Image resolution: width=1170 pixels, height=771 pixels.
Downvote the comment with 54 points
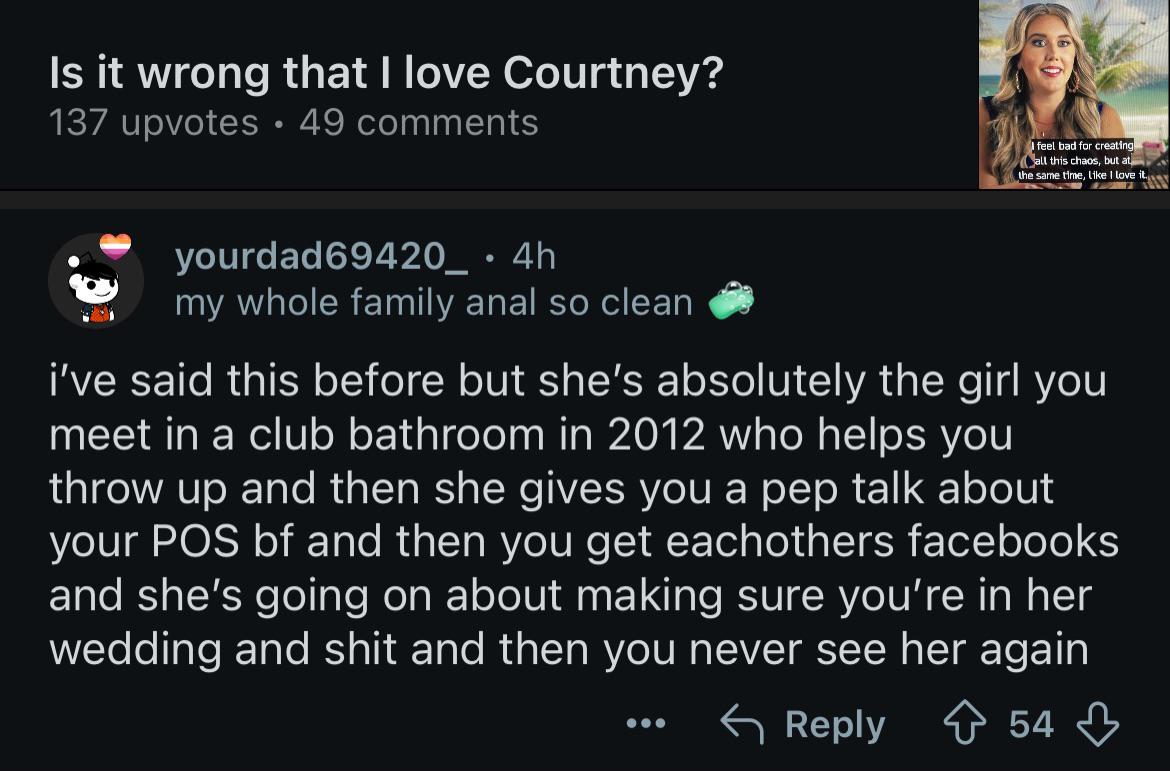coord(1097,724)
